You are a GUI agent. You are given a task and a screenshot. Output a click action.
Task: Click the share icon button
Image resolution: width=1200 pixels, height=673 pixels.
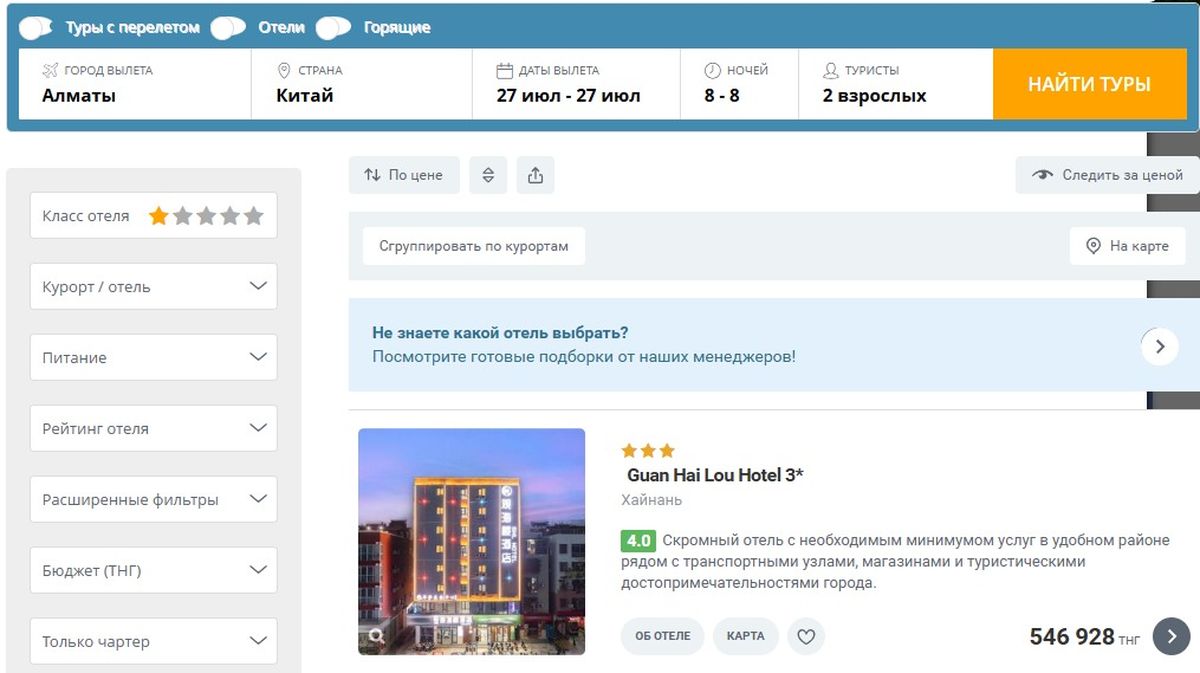click(535, 175)
